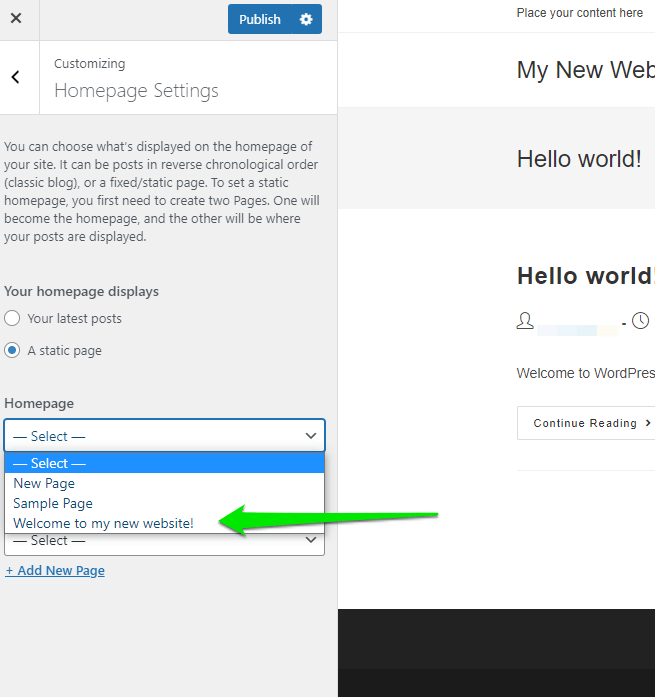The image size is (655, 697).
Task: Click the author user icon in preview
Action: tap(525, 320)
